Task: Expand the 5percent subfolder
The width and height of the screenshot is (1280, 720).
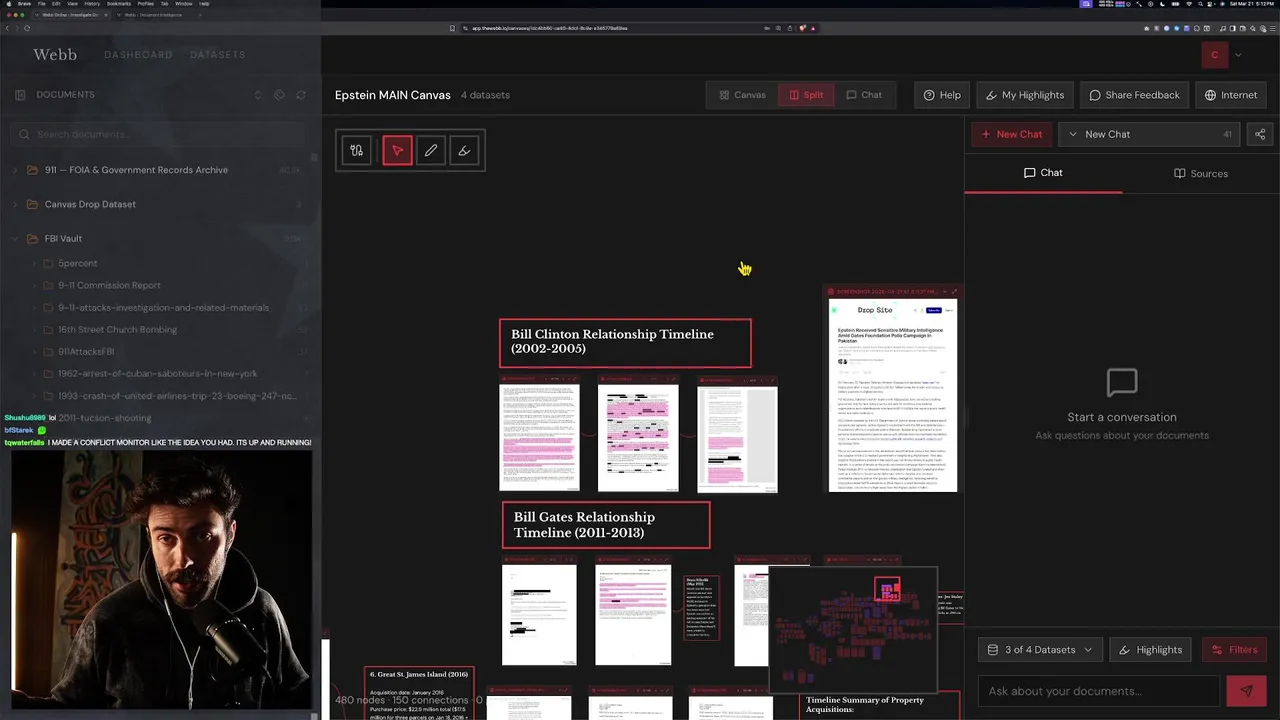Action: [x=33, y=263]
